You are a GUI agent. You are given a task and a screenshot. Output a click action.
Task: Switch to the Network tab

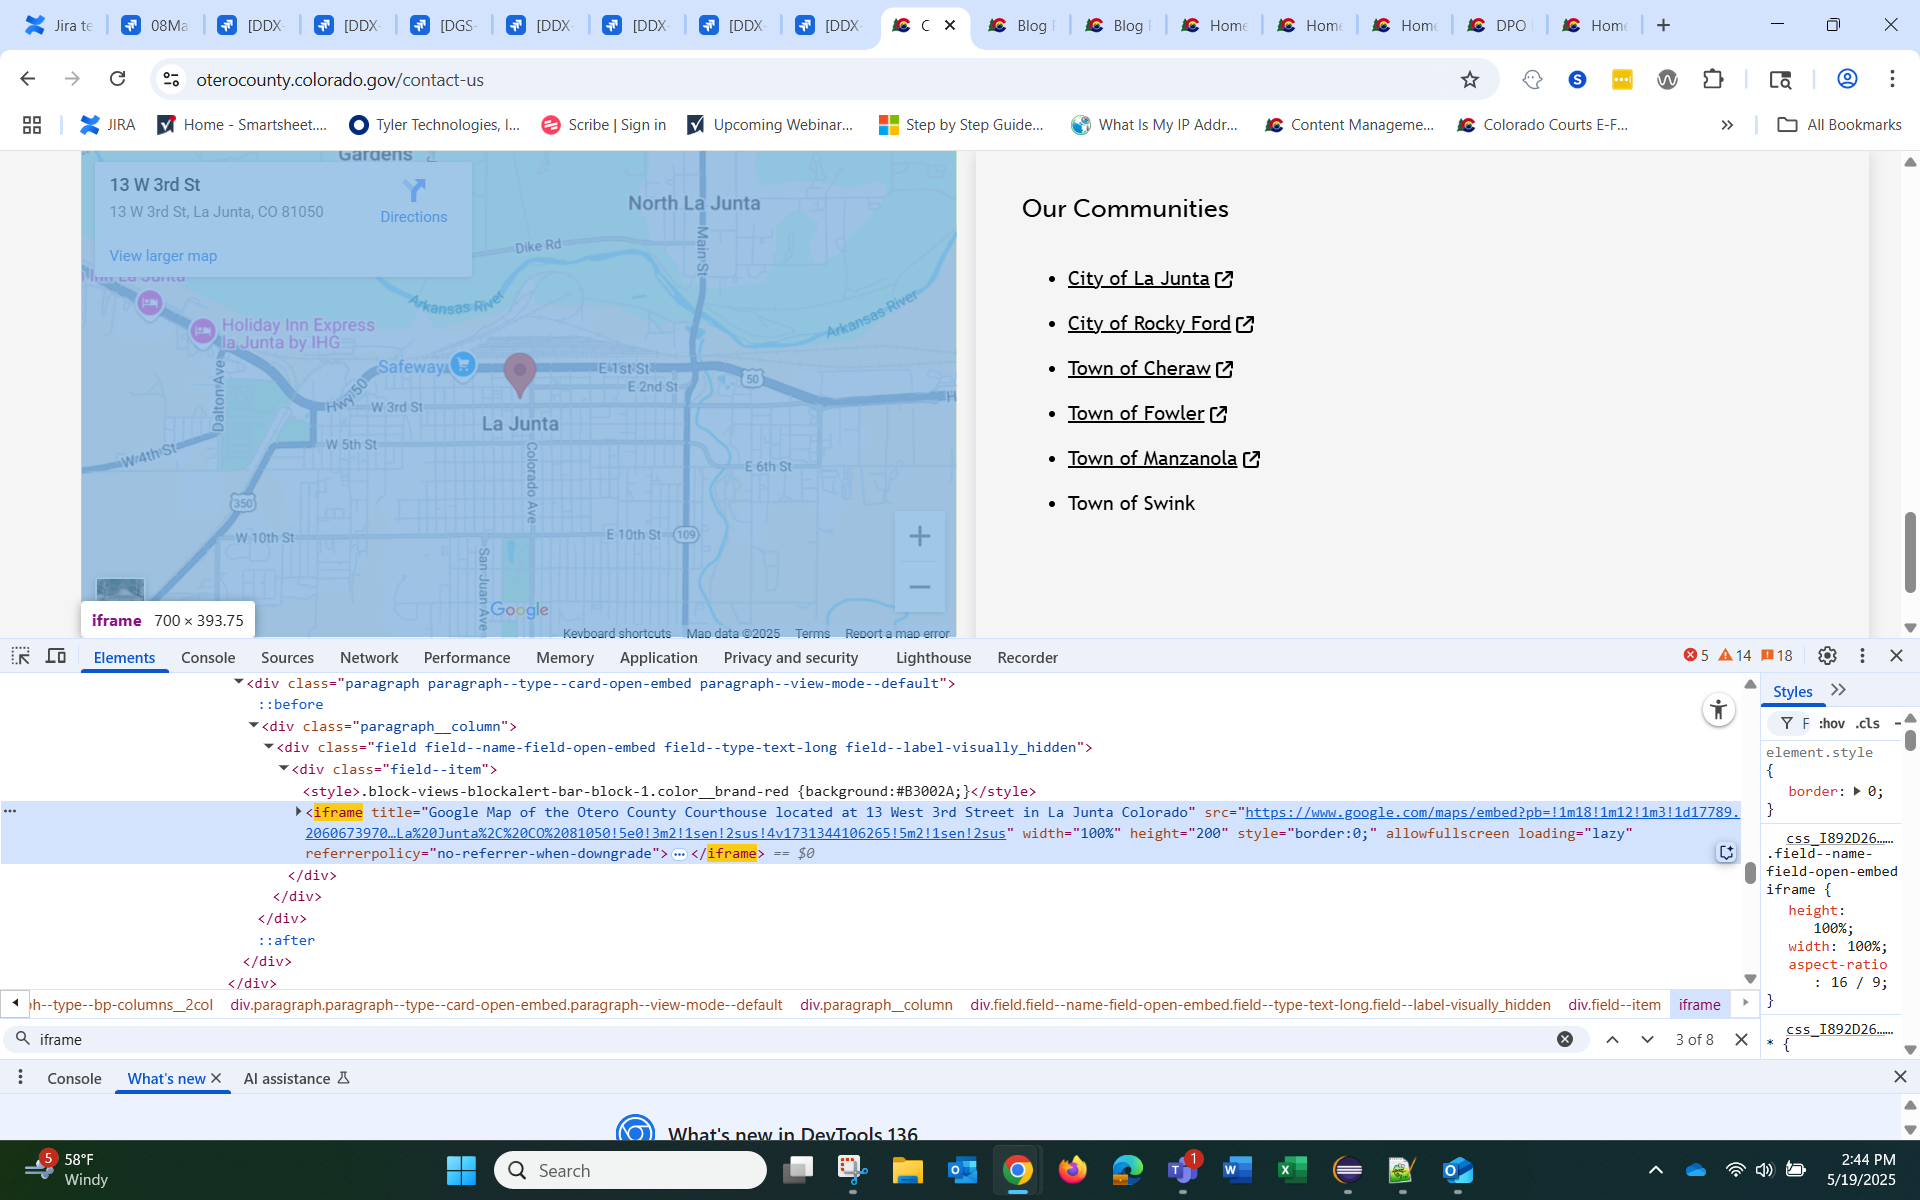[x=369, y=657]
